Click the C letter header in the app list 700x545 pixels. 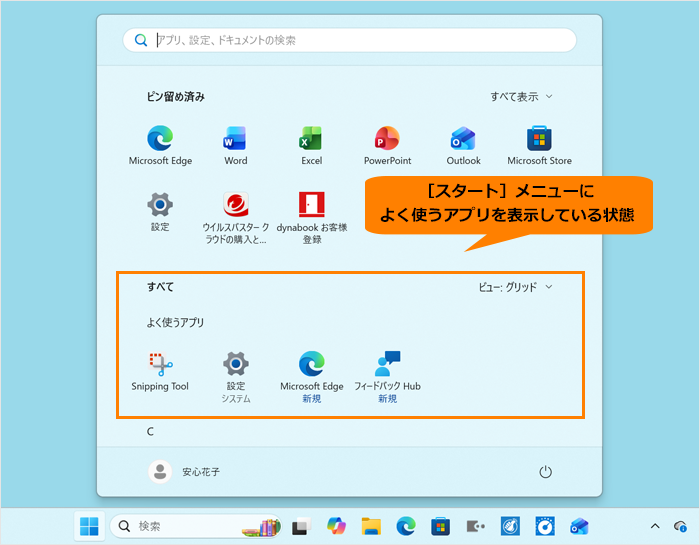point(150,432)
